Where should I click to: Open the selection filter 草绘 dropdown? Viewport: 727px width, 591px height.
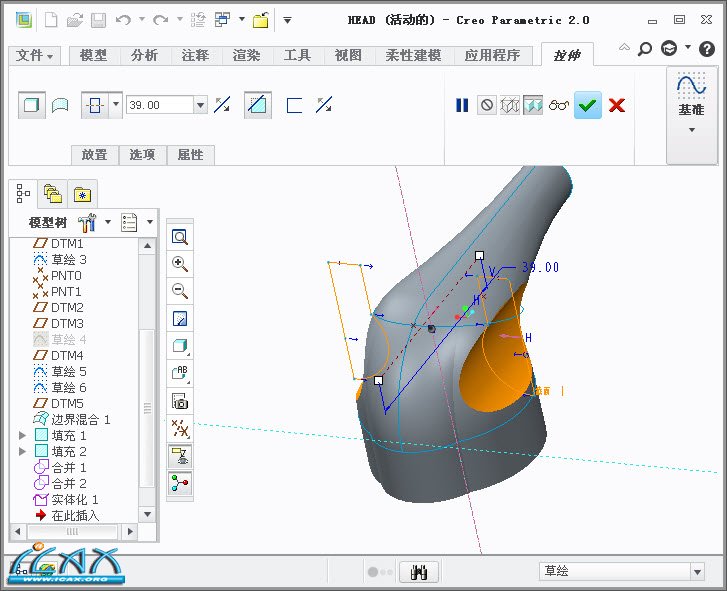(697, 572)
